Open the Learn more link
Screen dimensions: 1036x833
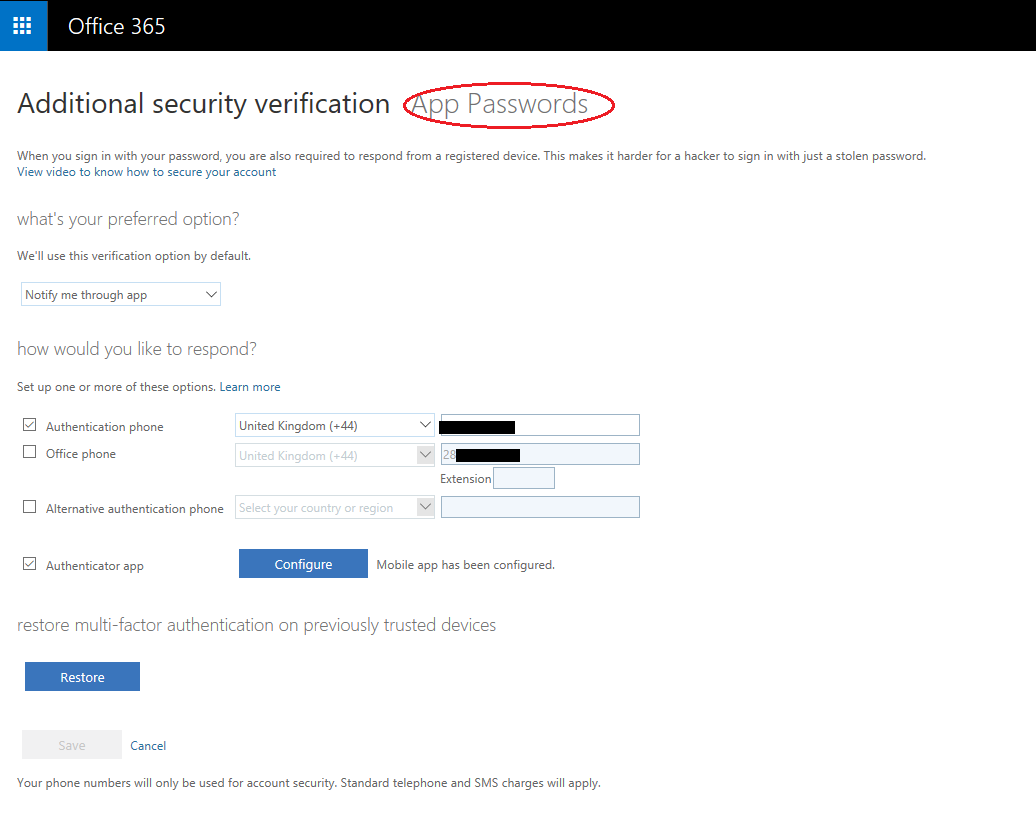click(250, 387)
